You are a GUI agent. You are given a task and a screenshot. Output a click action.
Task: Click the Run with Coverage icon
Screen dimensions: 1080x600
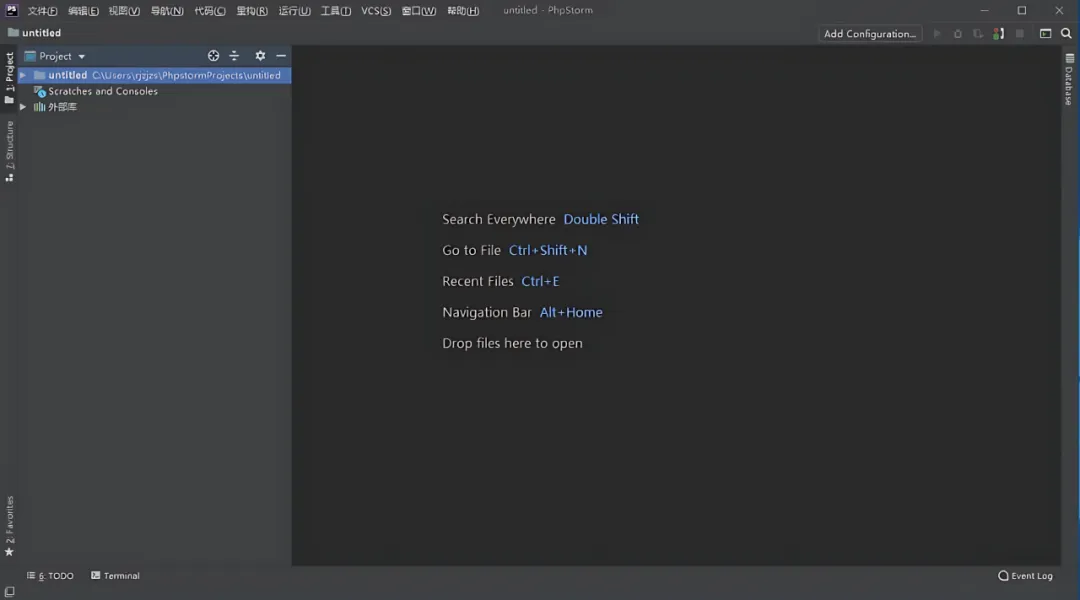(x=978, y=33)
